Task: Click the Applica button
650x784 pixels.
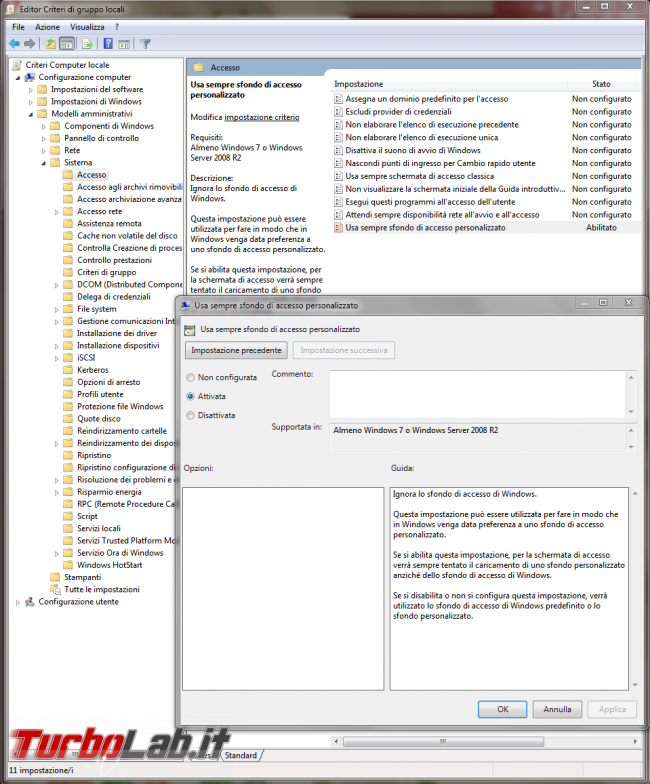Action: pos(612,709)
